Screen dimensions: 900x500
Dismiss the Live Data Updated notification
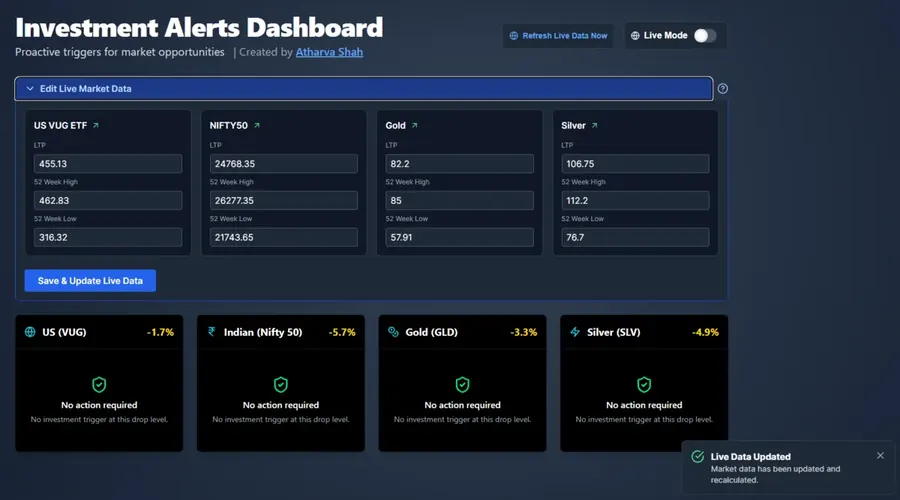880,456
